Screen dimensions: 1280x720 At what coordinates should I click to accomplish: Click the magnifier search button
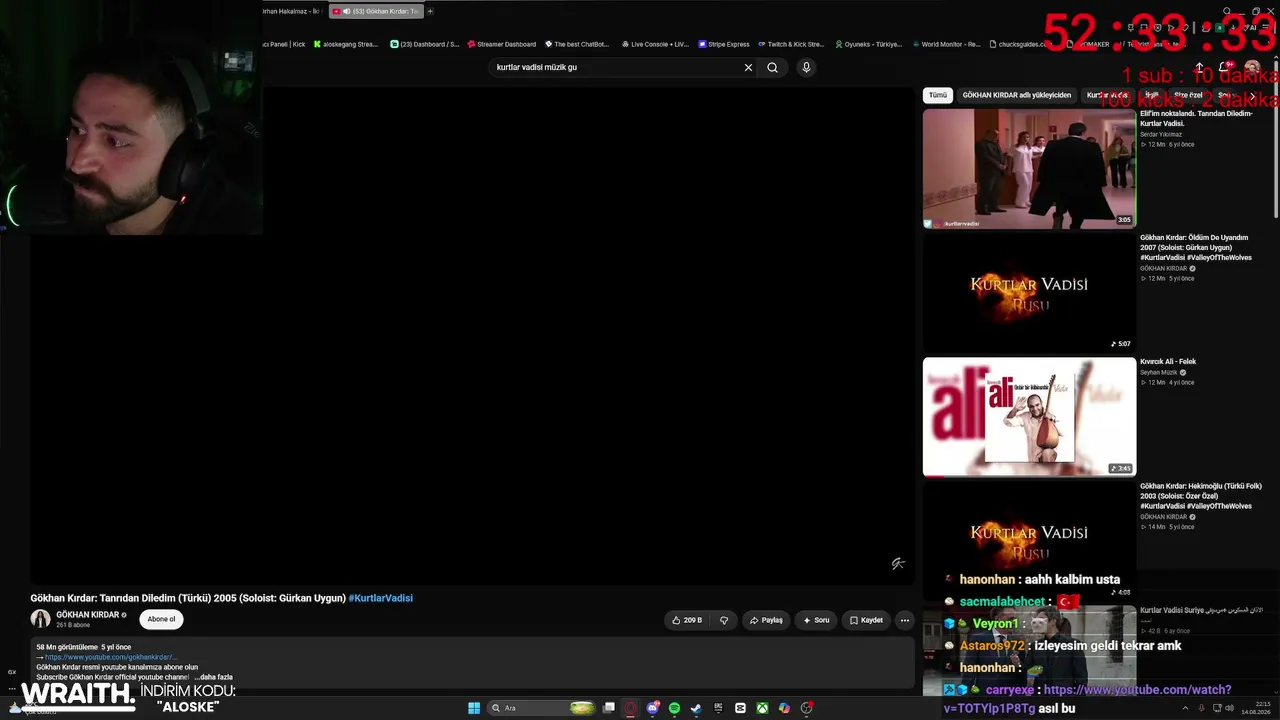coord(772,68)
